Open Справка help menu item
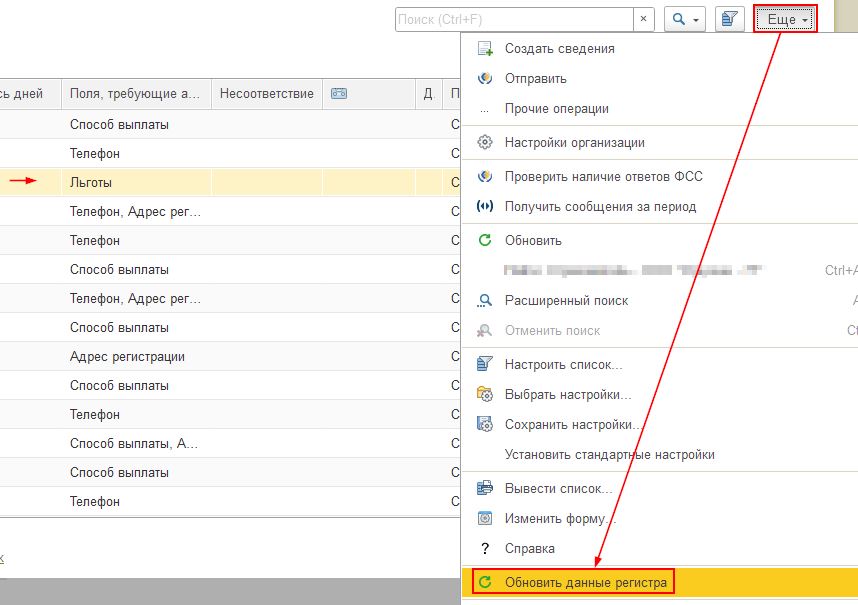This screenshot has height=605, width=858. pos(659,549)
